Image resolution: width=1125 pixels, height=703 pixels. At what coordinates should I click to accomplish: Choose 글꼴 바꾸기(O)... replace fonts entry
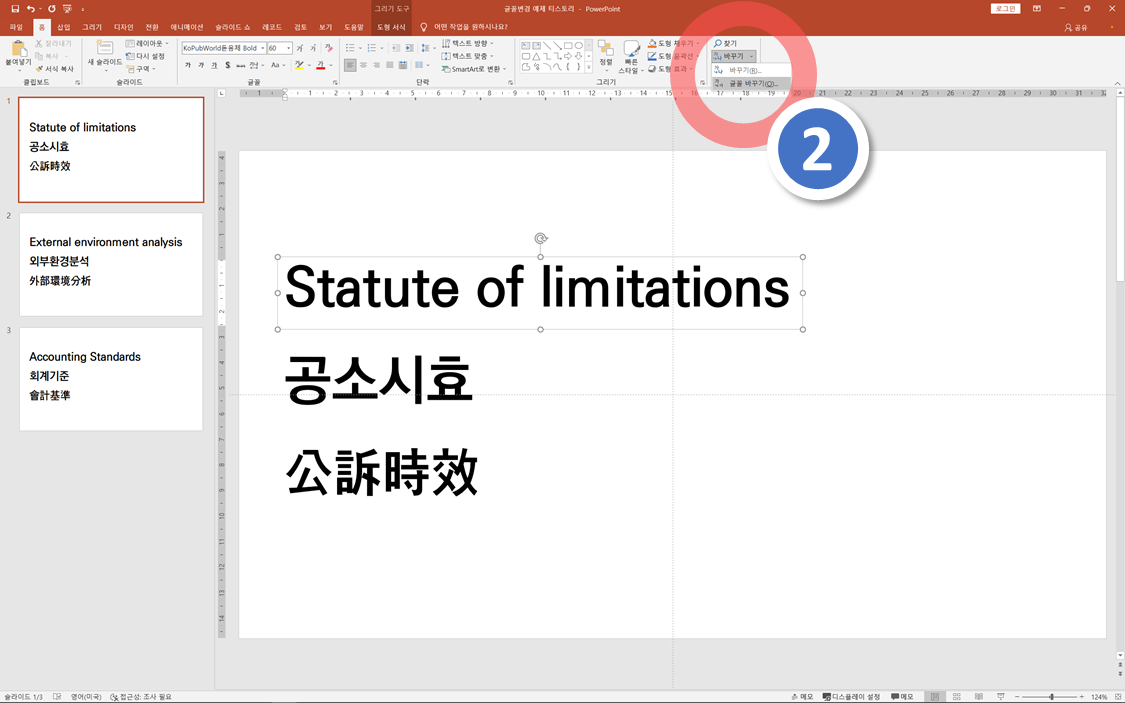pyautogui.click(x=750, y=83)
